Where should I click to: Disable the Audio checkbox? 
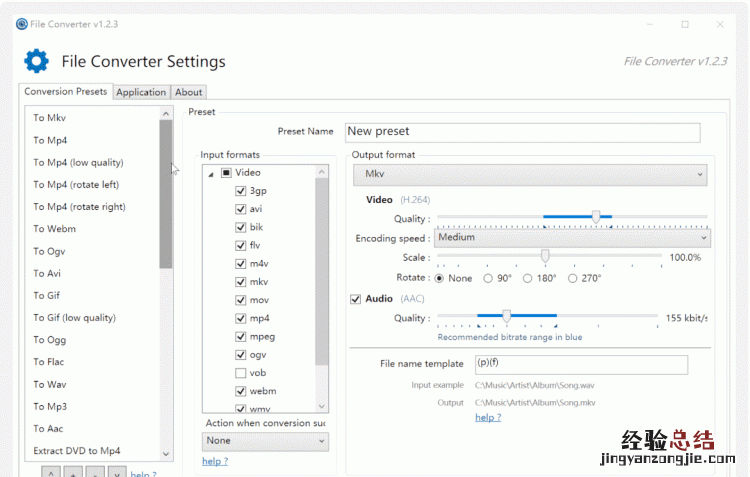click(x=356, y=298)
